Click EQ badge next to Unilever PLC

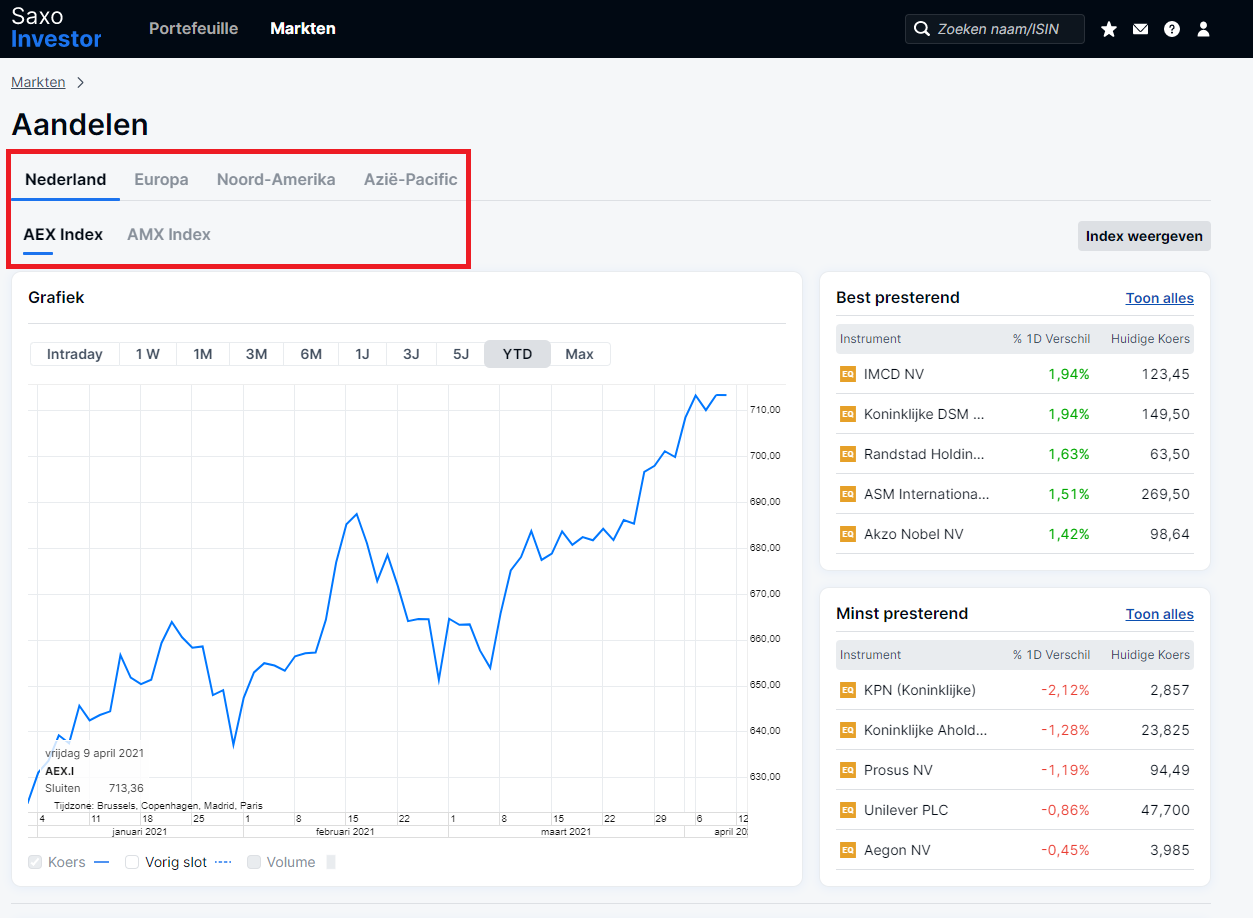tap(847, 810)
